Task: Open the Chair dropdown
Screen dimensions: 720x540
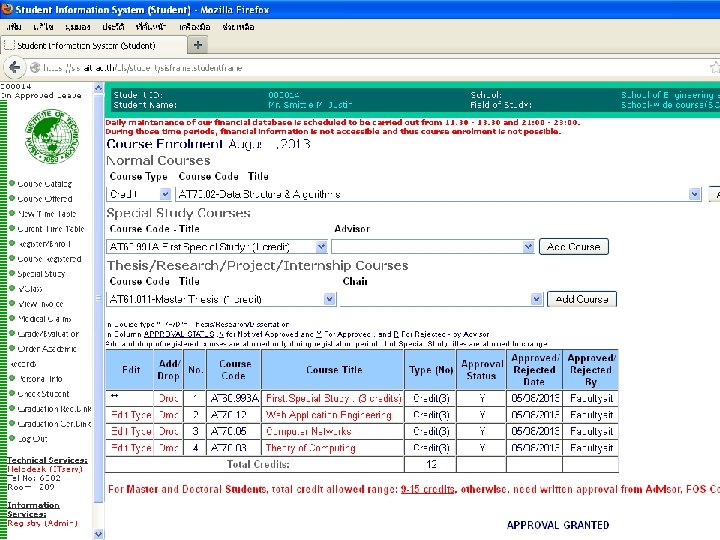Action: 441,299
